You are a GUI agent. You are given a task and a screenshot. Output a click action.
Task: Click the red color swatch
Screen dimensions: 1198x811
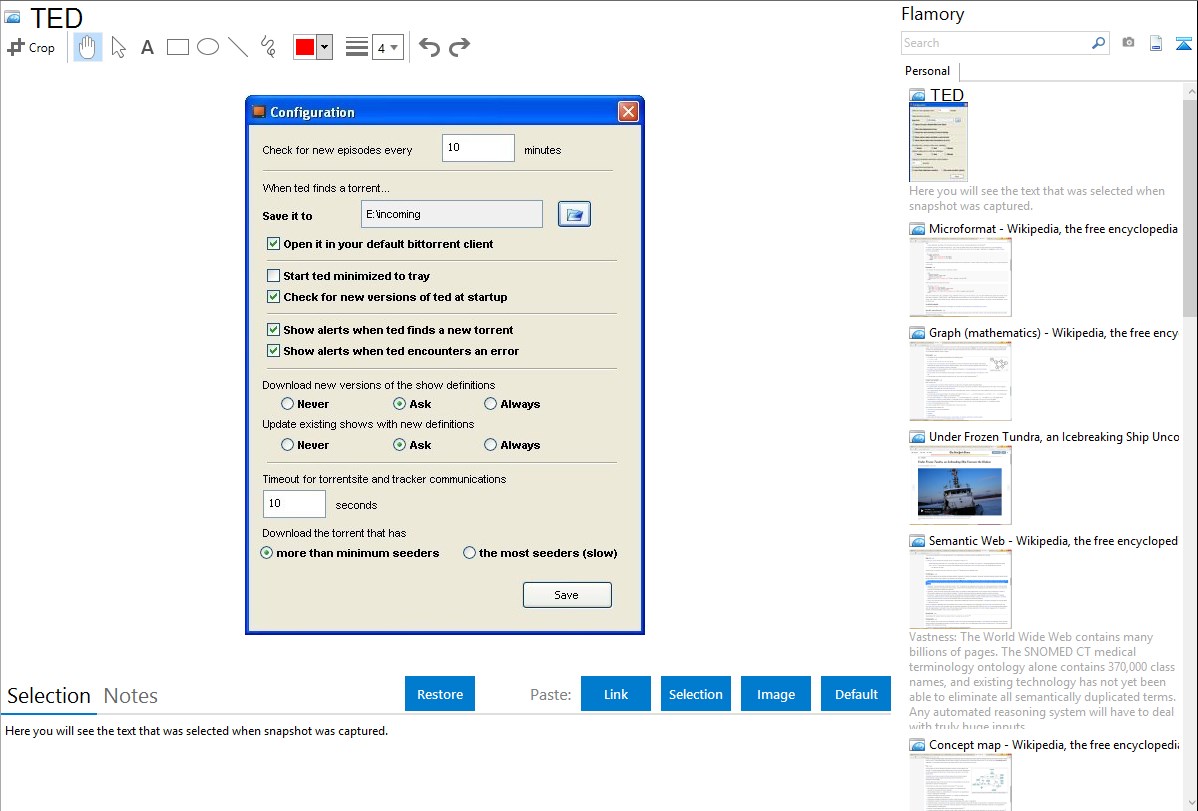(x=305, y=47)
